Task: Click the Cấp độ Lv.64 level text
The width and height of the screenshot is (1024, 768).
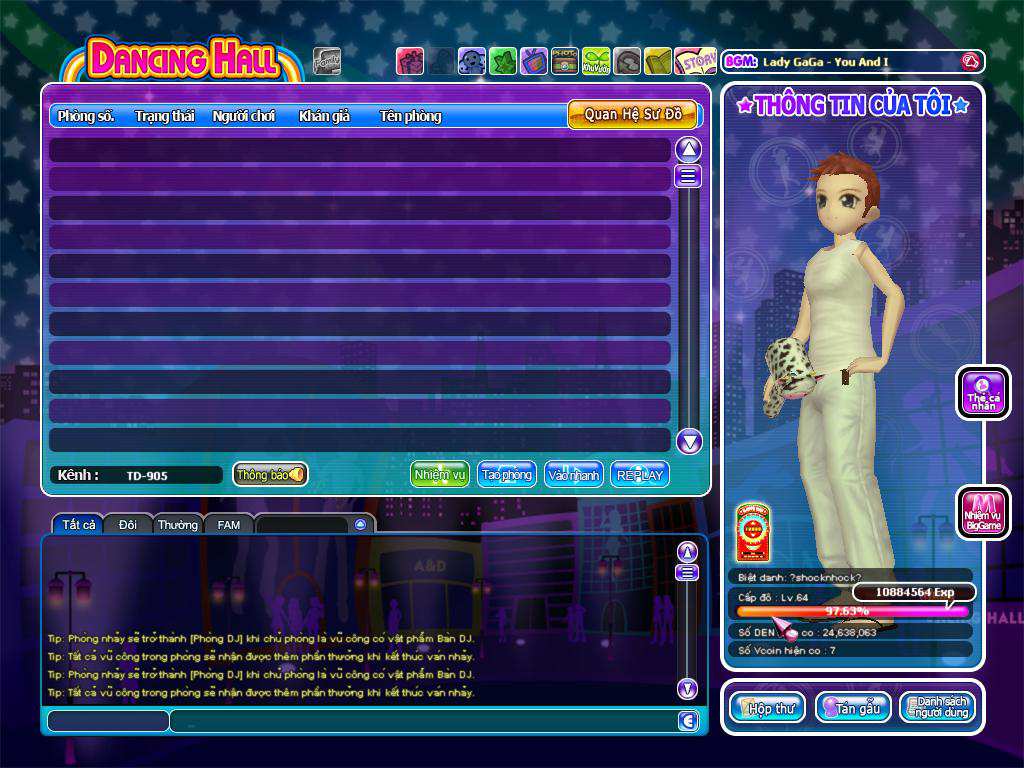Action: [773, 598]
